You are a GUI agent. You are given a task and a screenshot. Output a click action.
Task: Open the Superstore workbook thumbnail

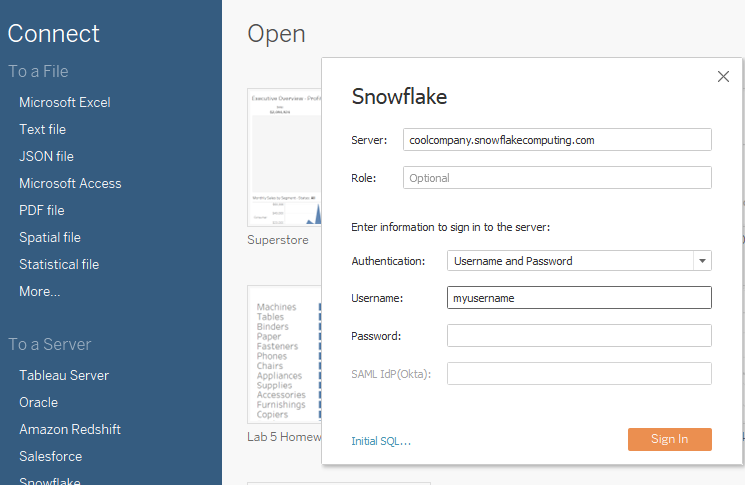(x=285, y=157)
